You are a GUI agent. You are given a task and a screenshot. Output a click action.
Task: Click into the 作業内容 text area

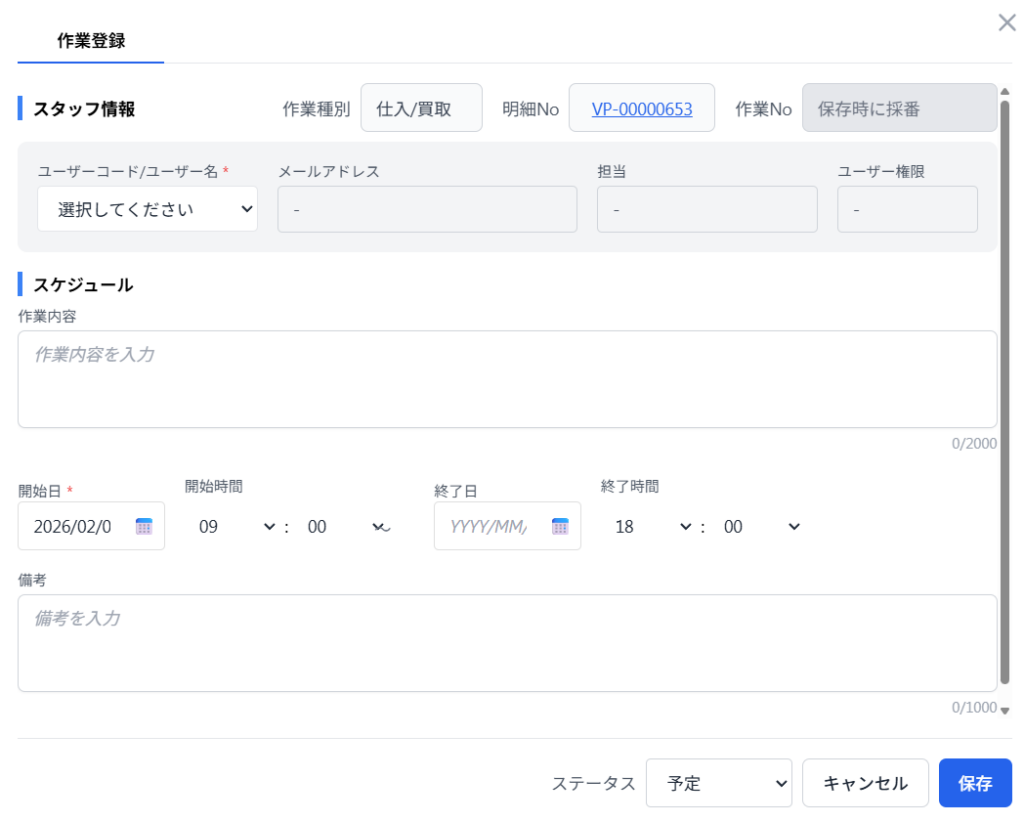pos(507,379)
